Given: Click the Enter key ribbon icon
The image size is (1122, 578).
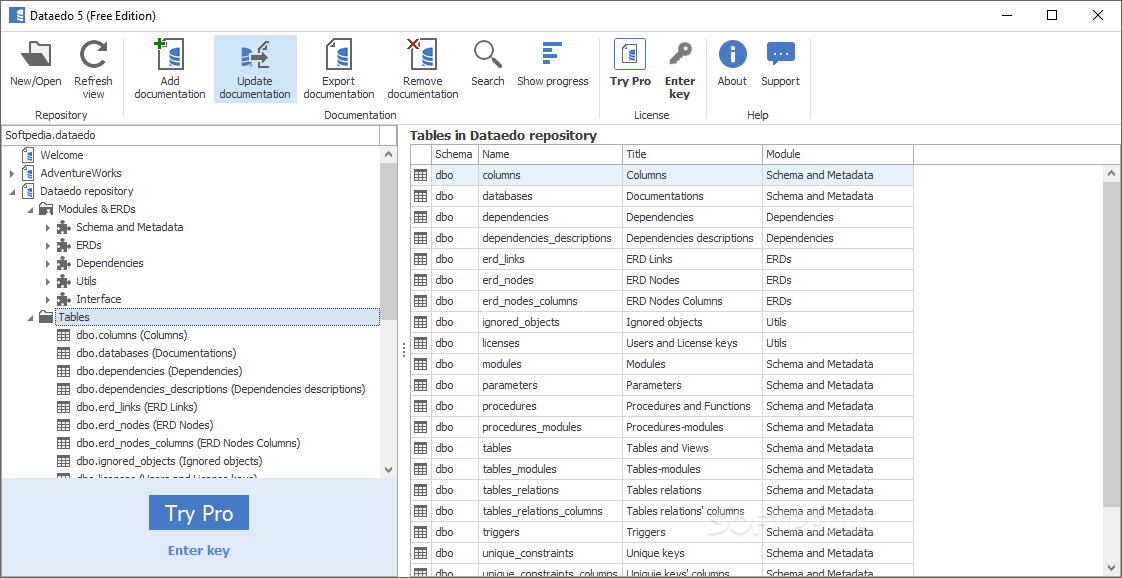Looking at the screenshot, I should tap(679, 54).
